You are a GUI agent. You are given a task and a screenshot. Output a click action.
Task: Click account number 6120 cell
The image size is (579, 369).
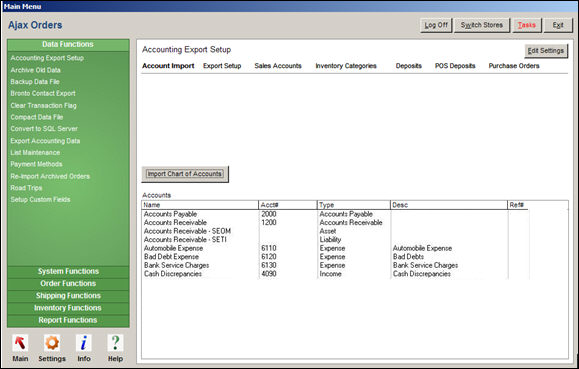point(269,257)
